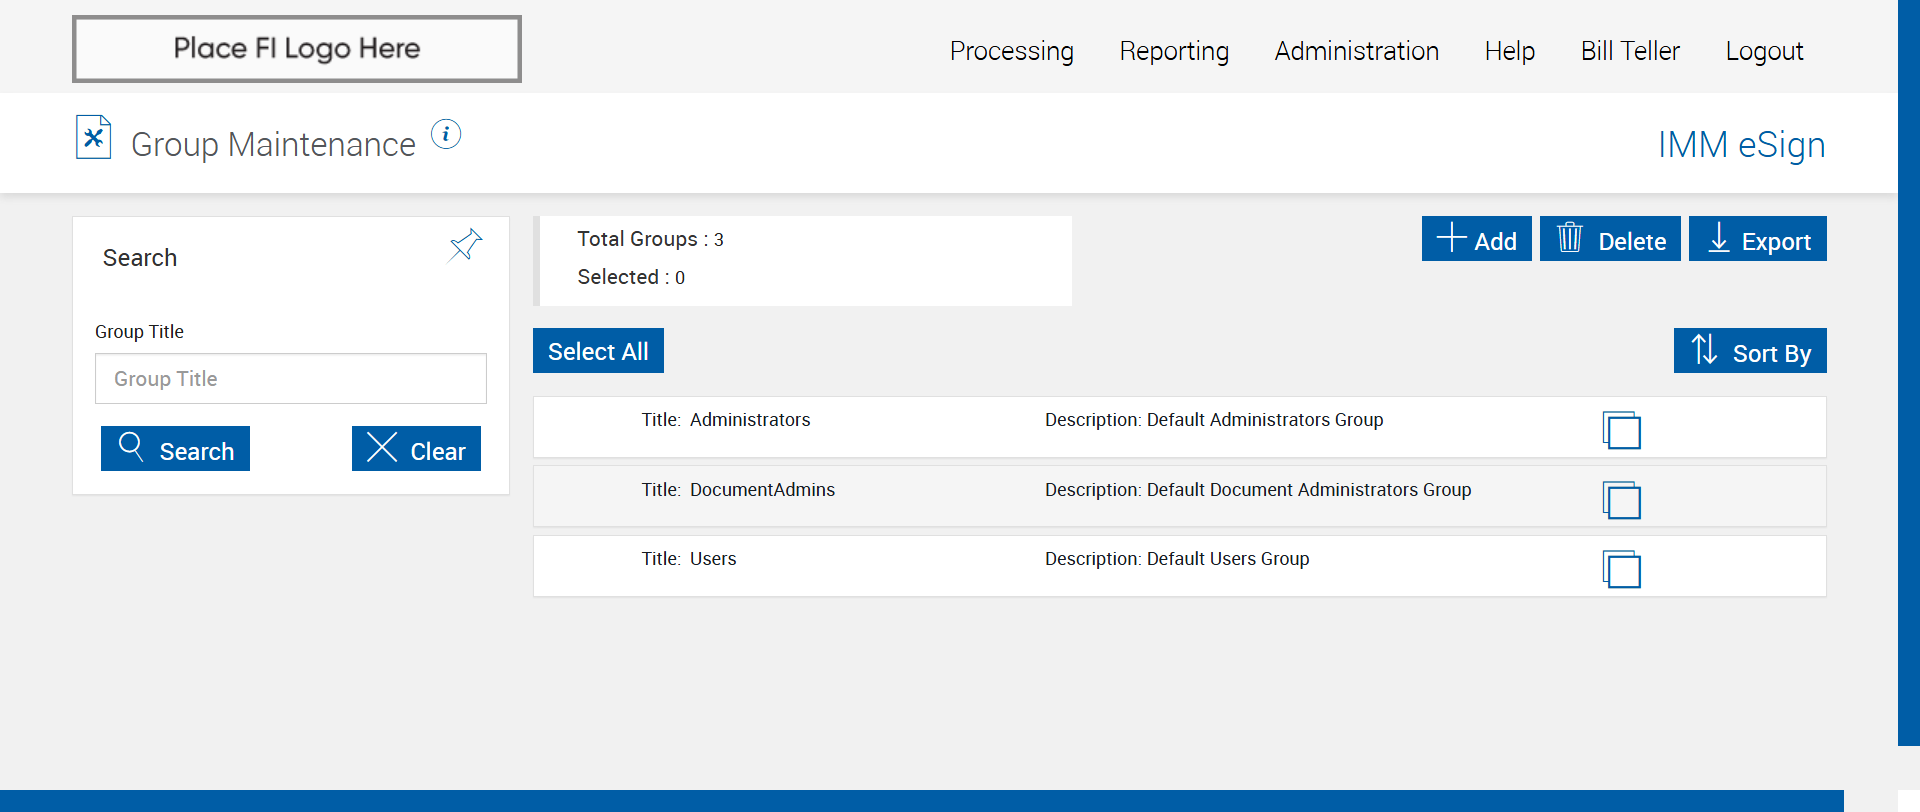The height and width of the screenshot is (812, 1920).
Task: Open the Reporting menu
Action: point(1174,51)
